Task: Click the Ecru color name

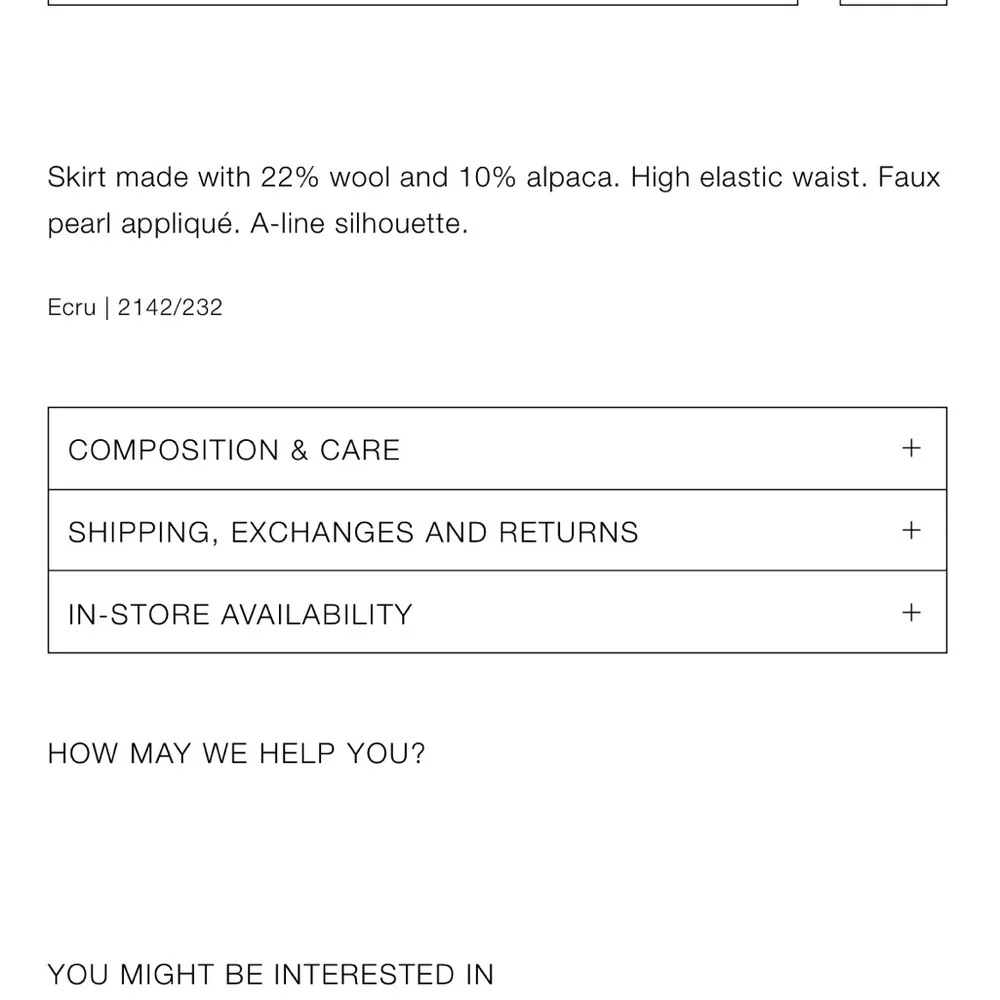Action: [71, 307]
